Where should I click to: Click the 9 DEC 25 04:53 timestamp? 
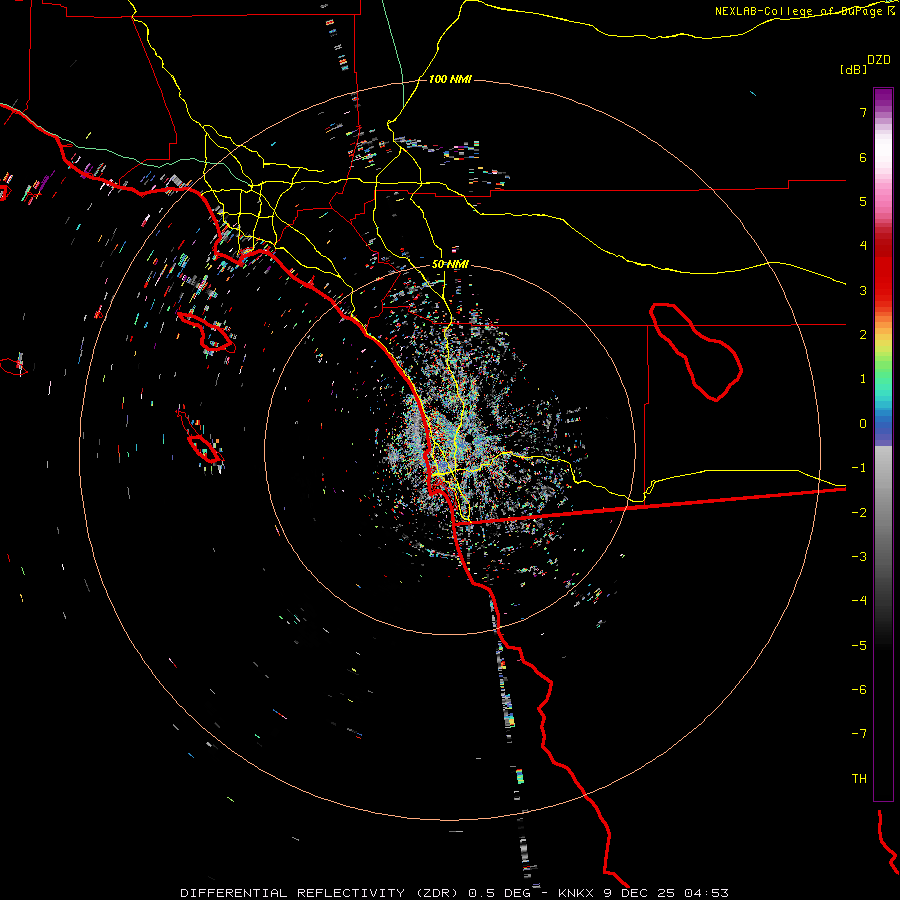tap(666, 893)
